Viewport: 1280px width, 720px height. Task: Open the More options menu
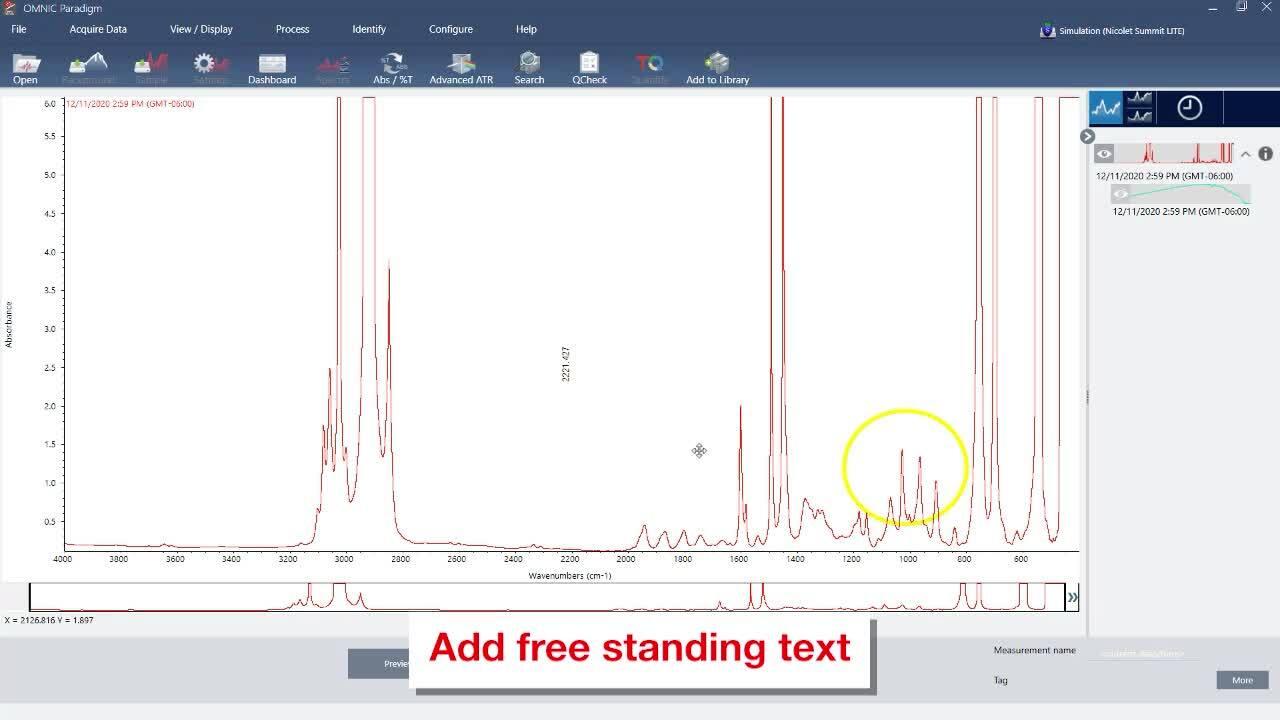click(1241, 680)
